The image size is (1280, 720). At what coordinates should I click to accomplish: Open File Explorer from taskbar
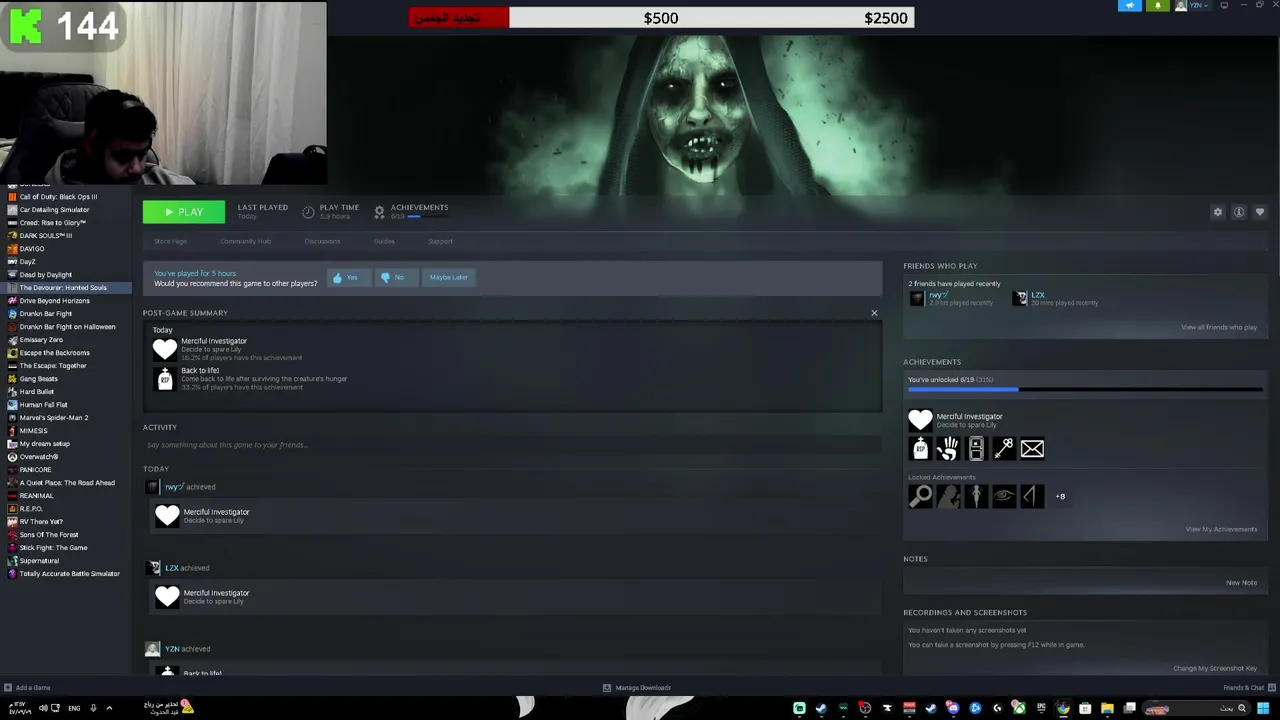click(1107, 708)
